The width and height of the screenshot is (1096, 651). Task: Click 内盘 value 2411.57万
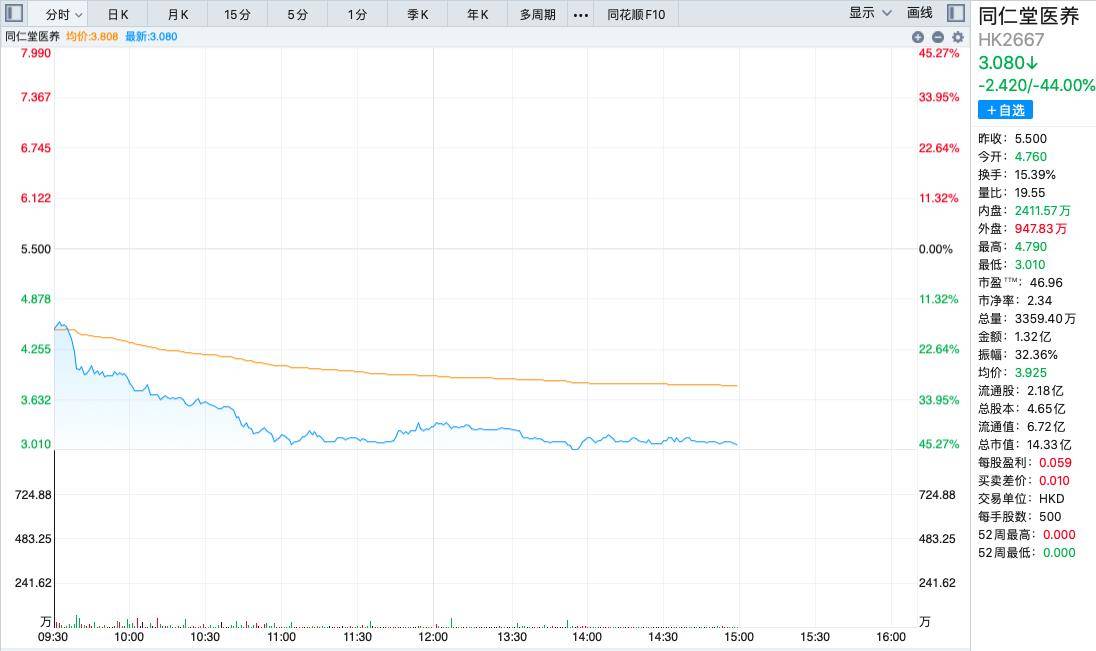pos(1042,210)
